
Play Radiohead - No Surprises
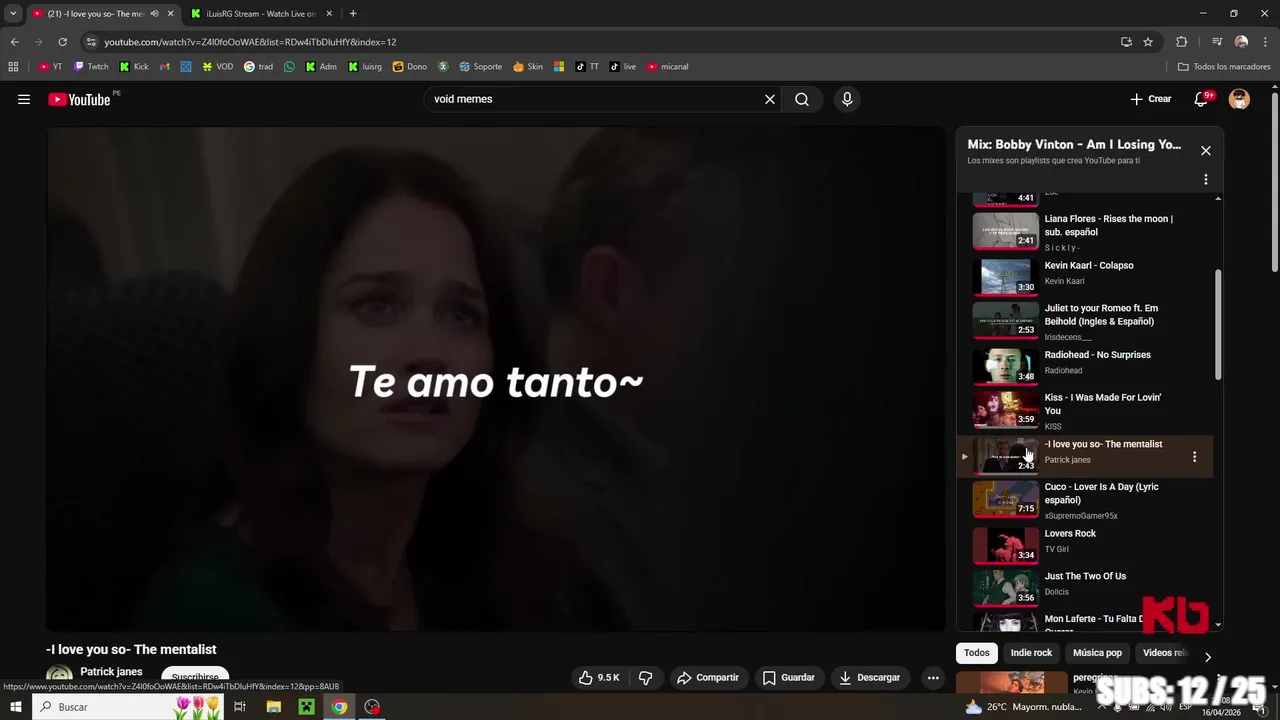click(1085, 364)
